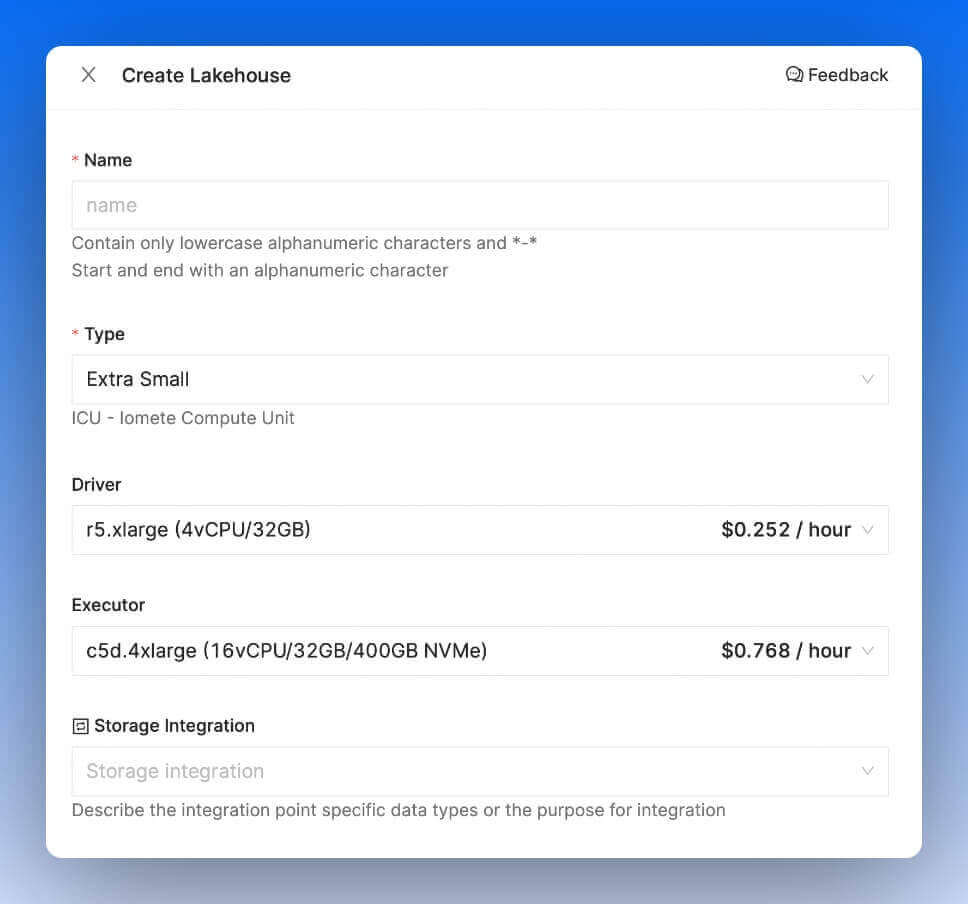Open the Type dropdown showing Extra Small
968x904 pixels.
point(480,379)
